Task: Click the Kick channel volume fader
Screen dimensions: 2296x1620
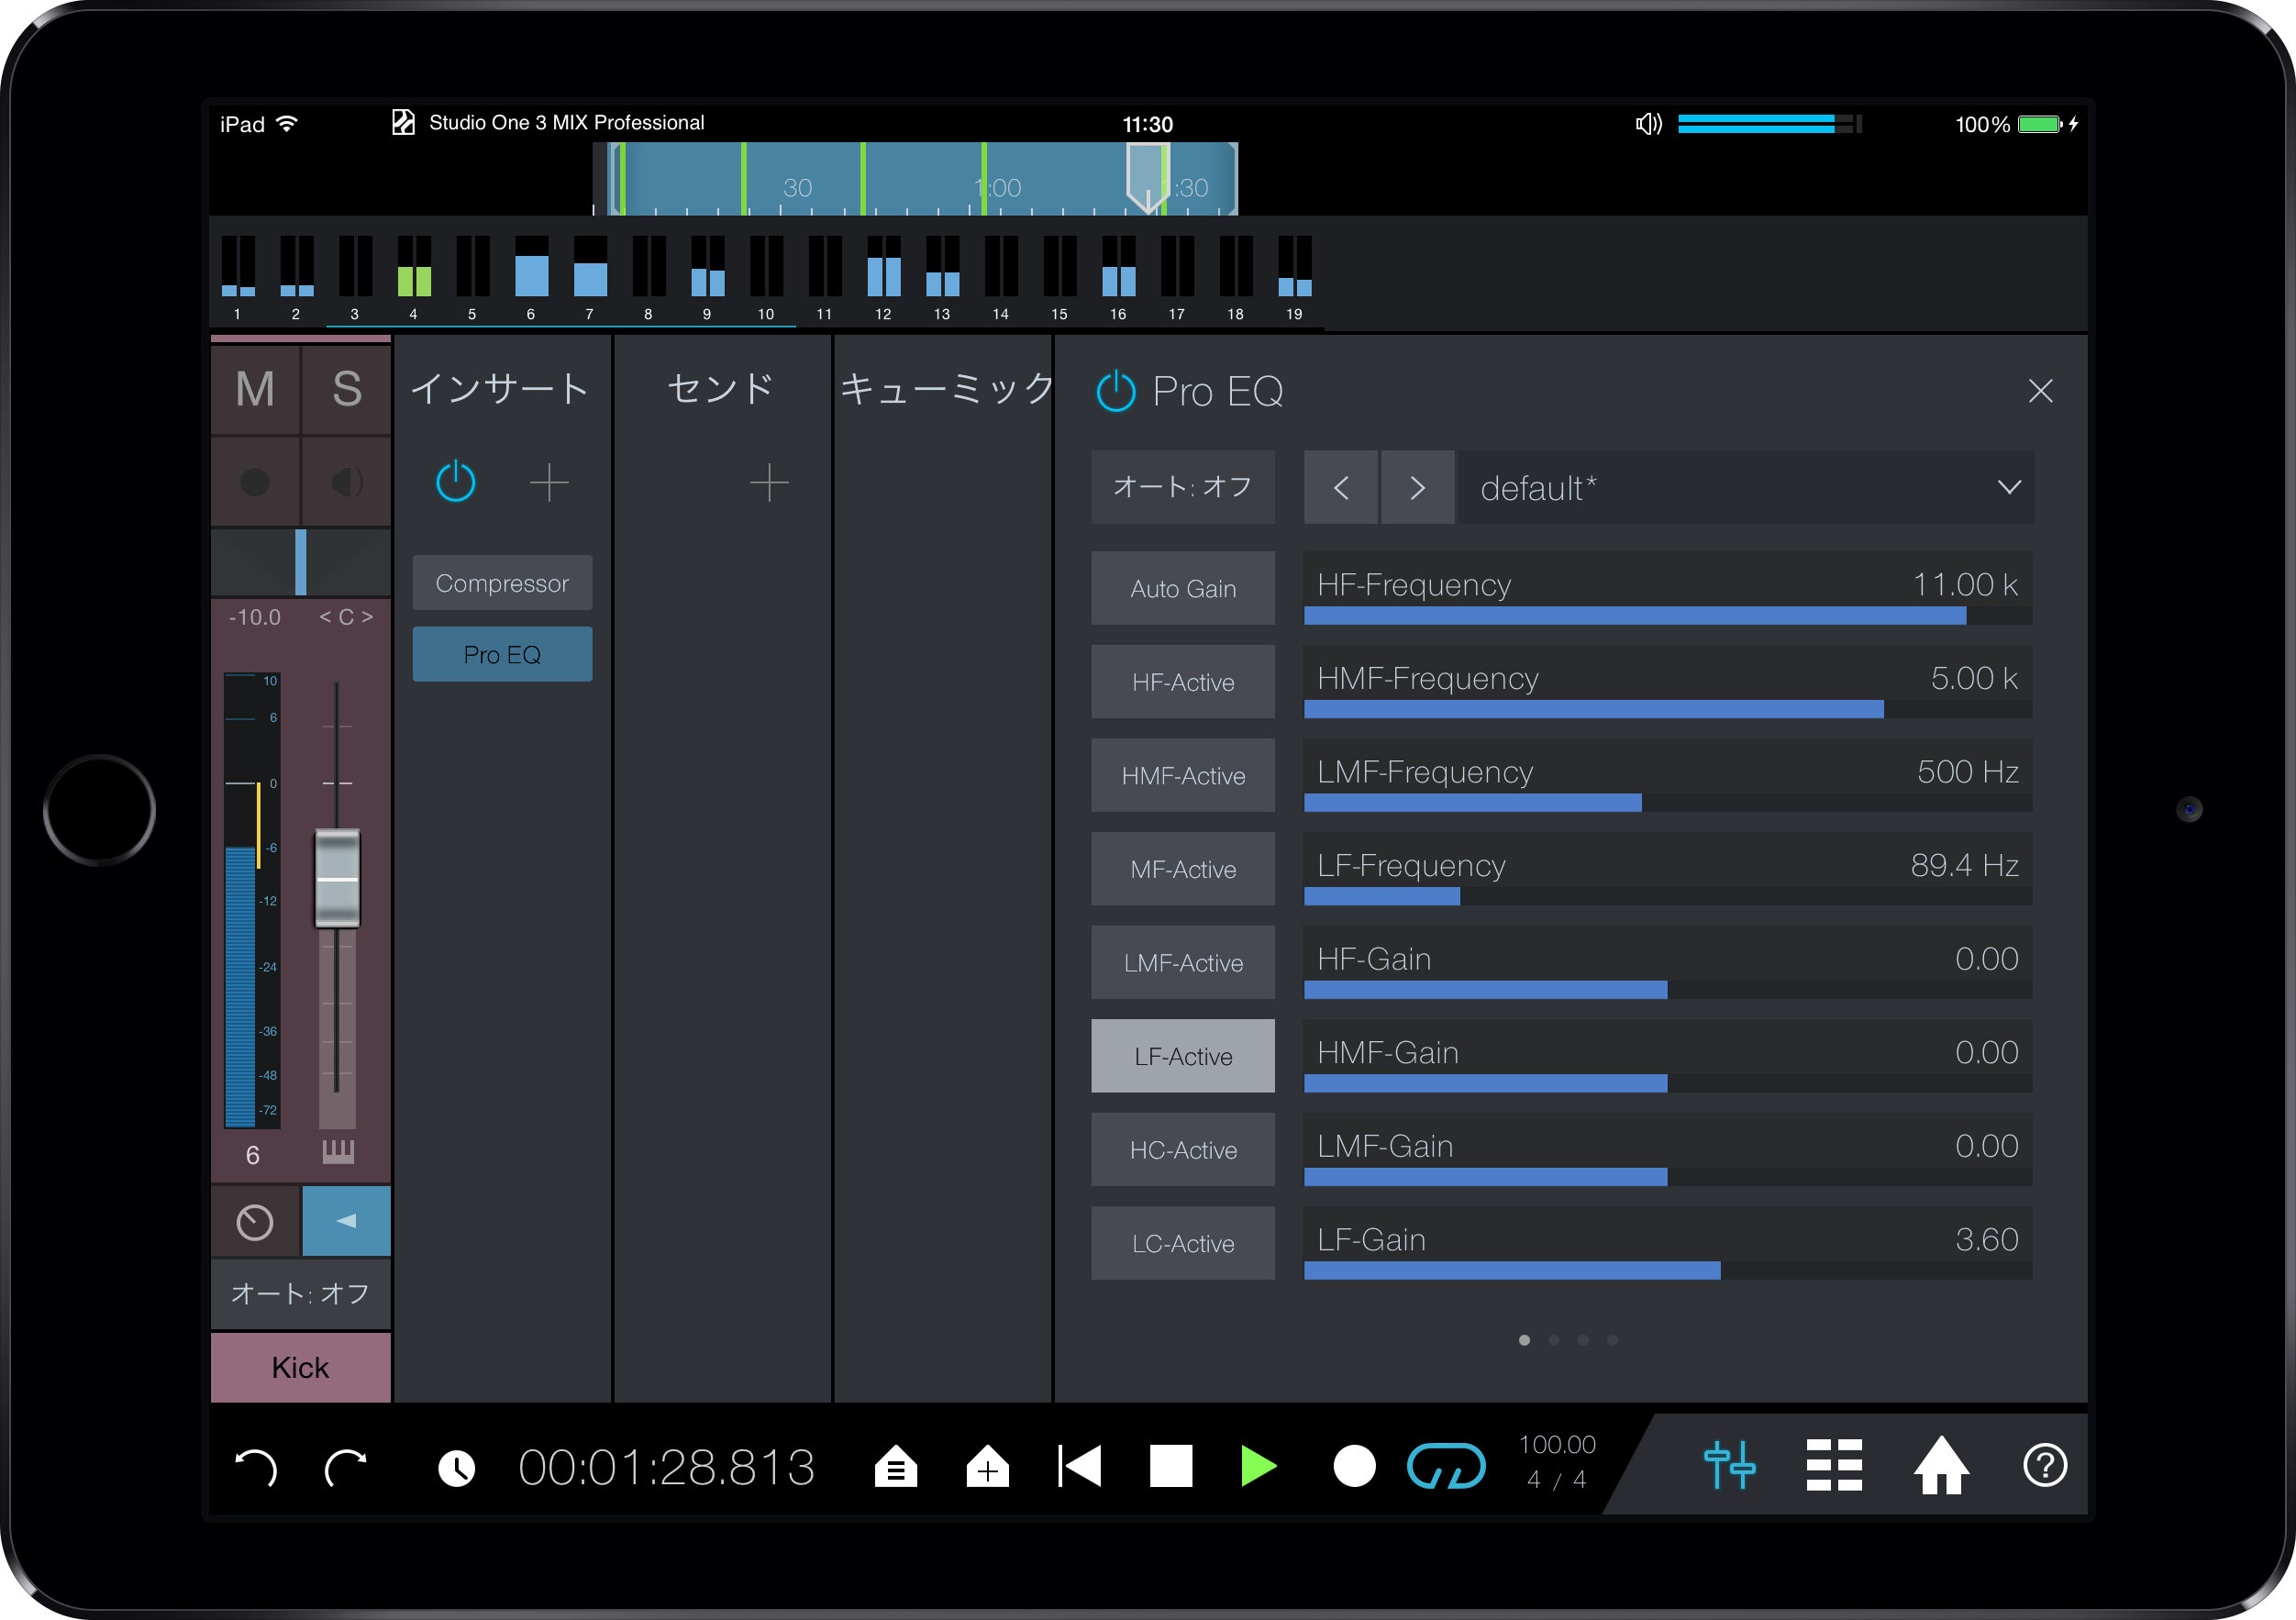Action: [x=337, y=879]
